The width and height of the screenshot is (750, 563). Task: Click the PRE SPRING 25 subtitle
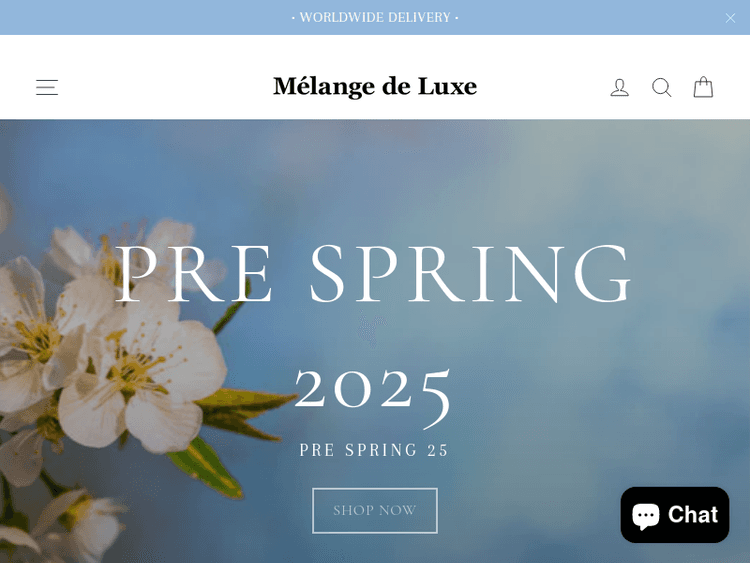click(374, 450)
